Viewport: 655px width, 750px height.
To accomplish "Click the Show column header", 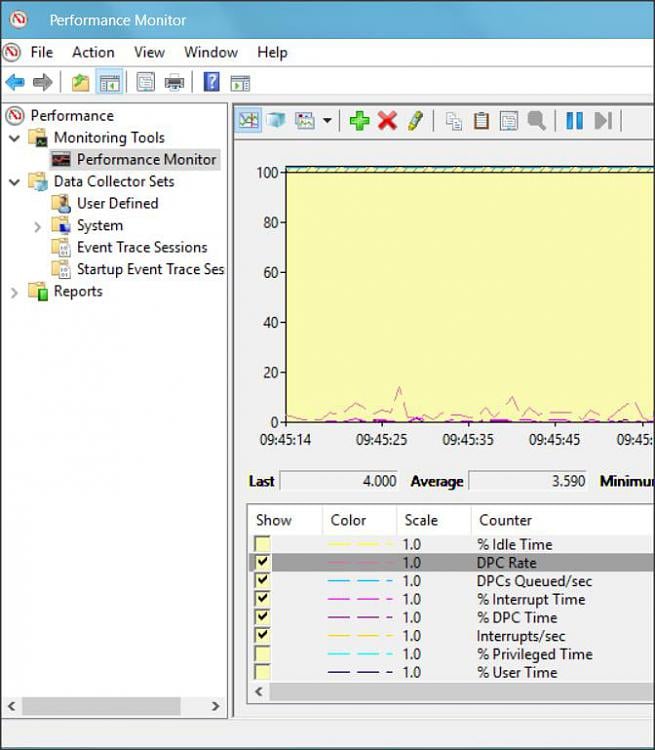I will (x=285, y=520).
